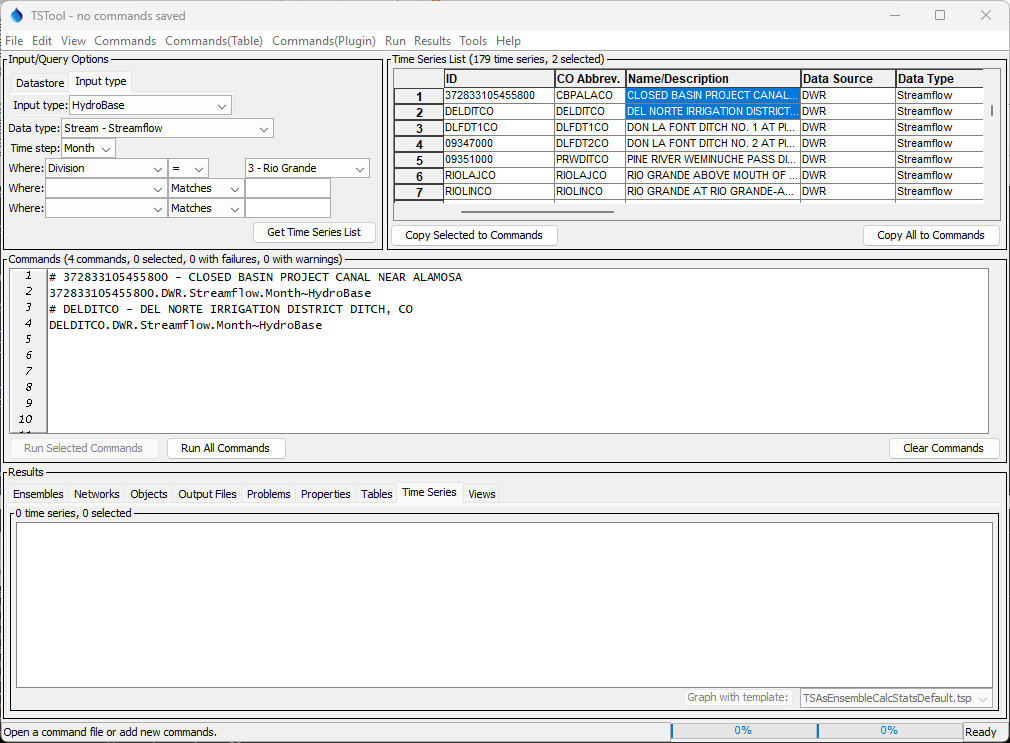The width and height of the screenshot is (1010, 743).
Task: Select CLOSED BASIN PROJECT CANAL name cell
Action: click(713, 95)
